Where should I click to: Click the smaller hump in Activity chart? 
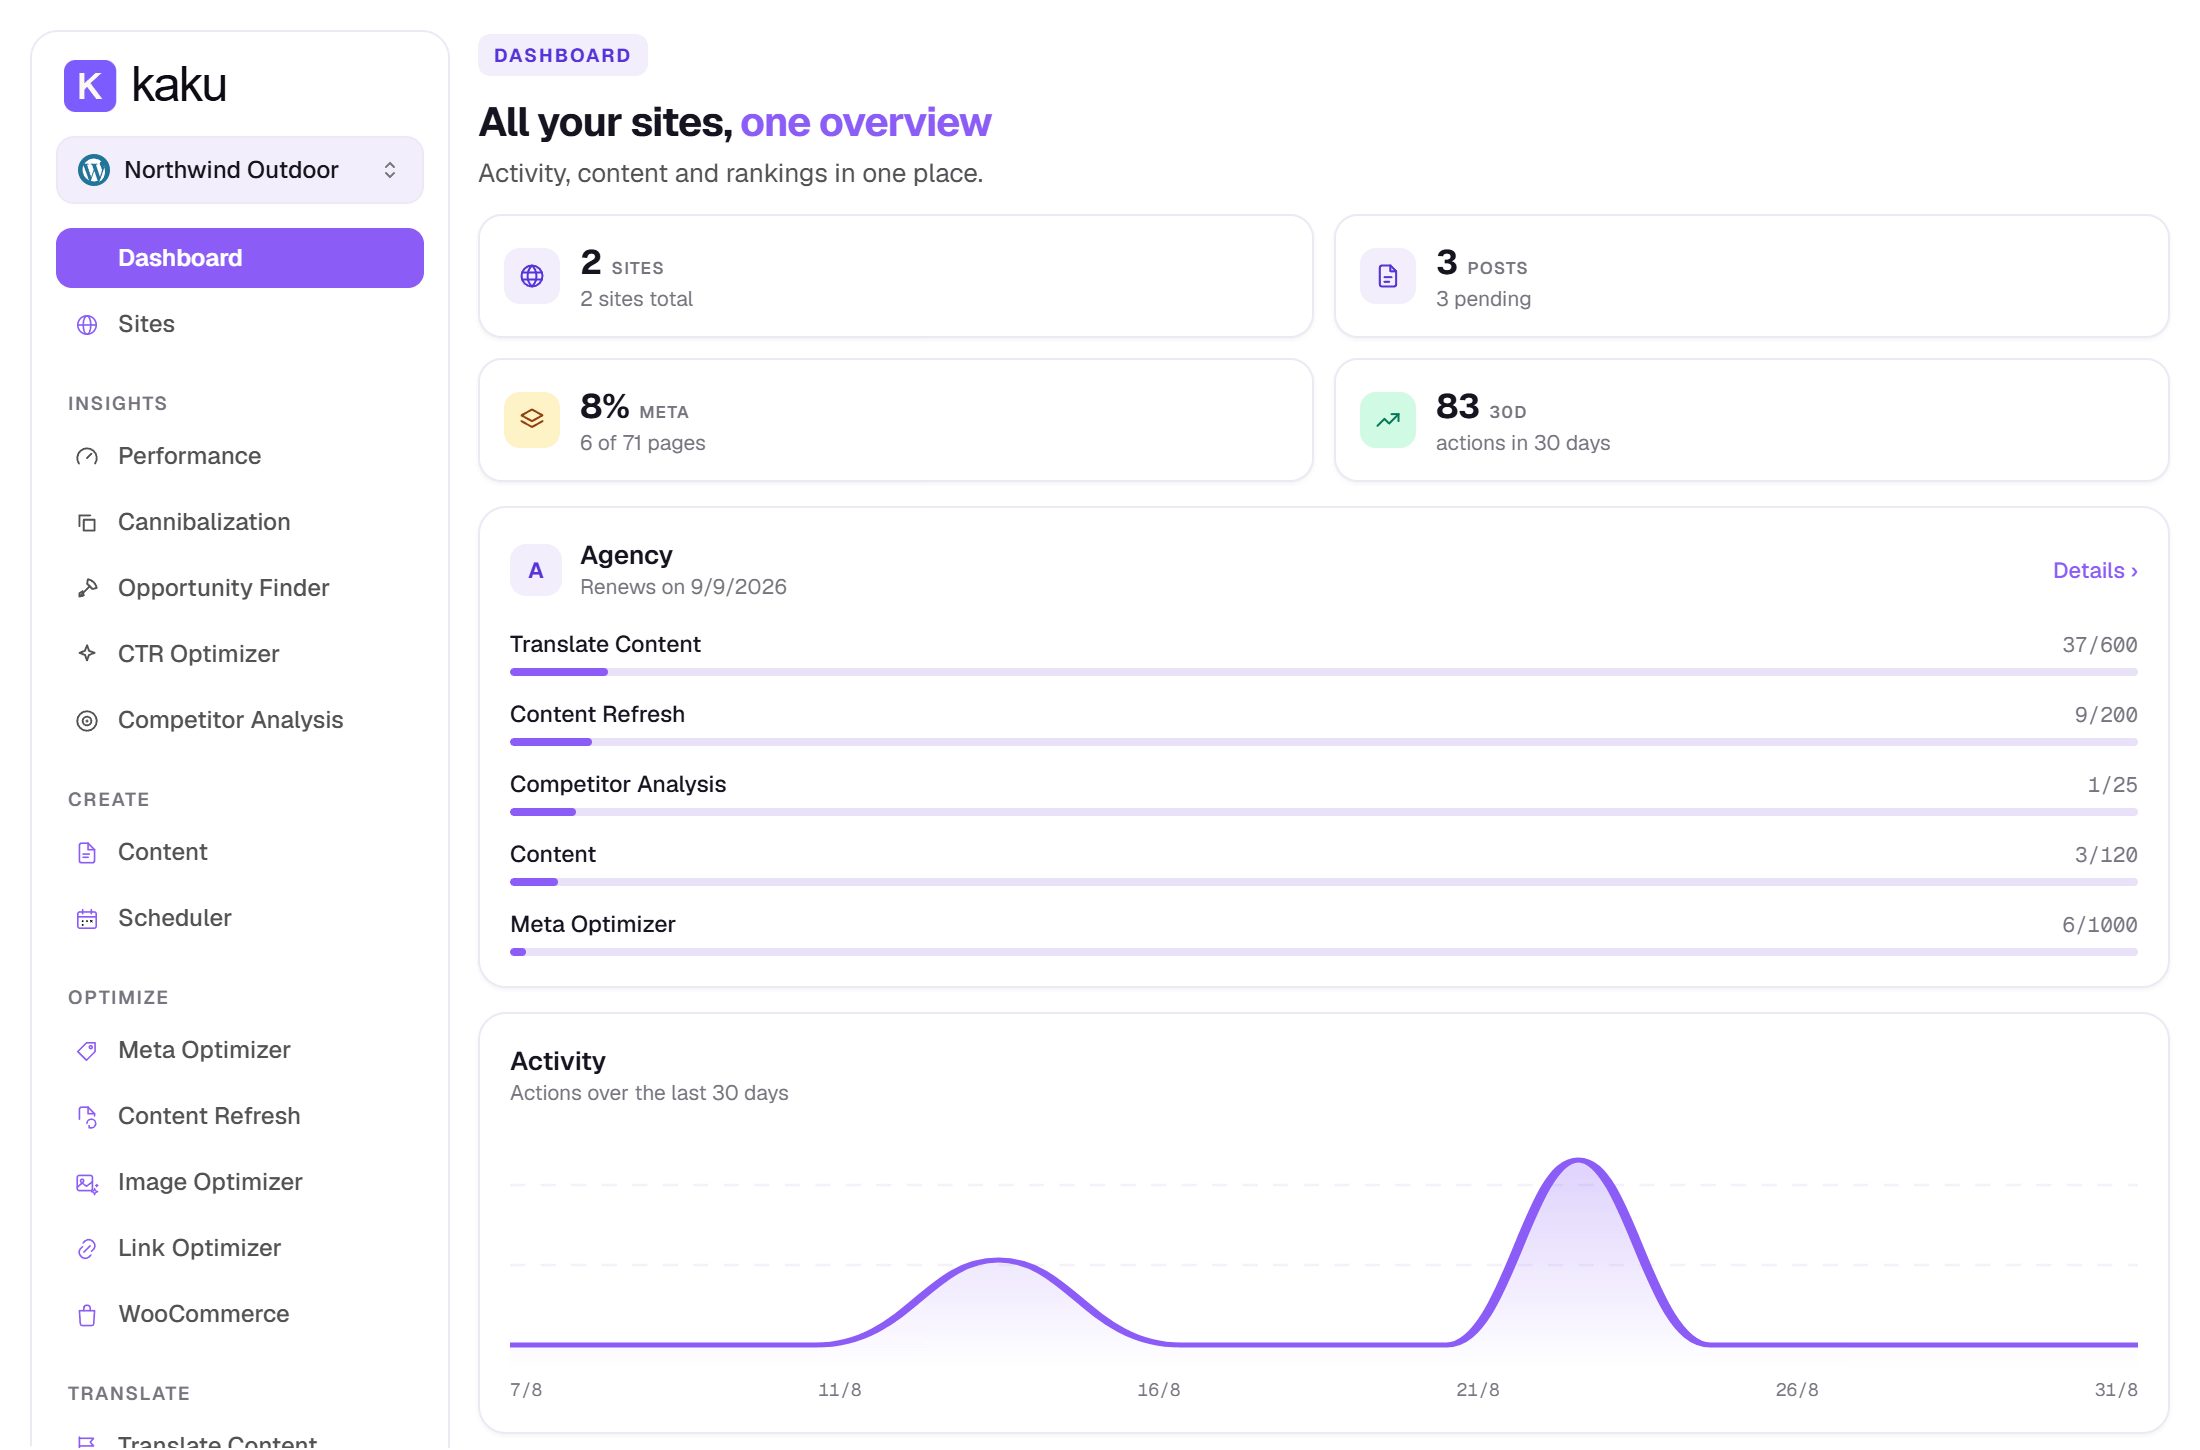tap(999, 1261)
